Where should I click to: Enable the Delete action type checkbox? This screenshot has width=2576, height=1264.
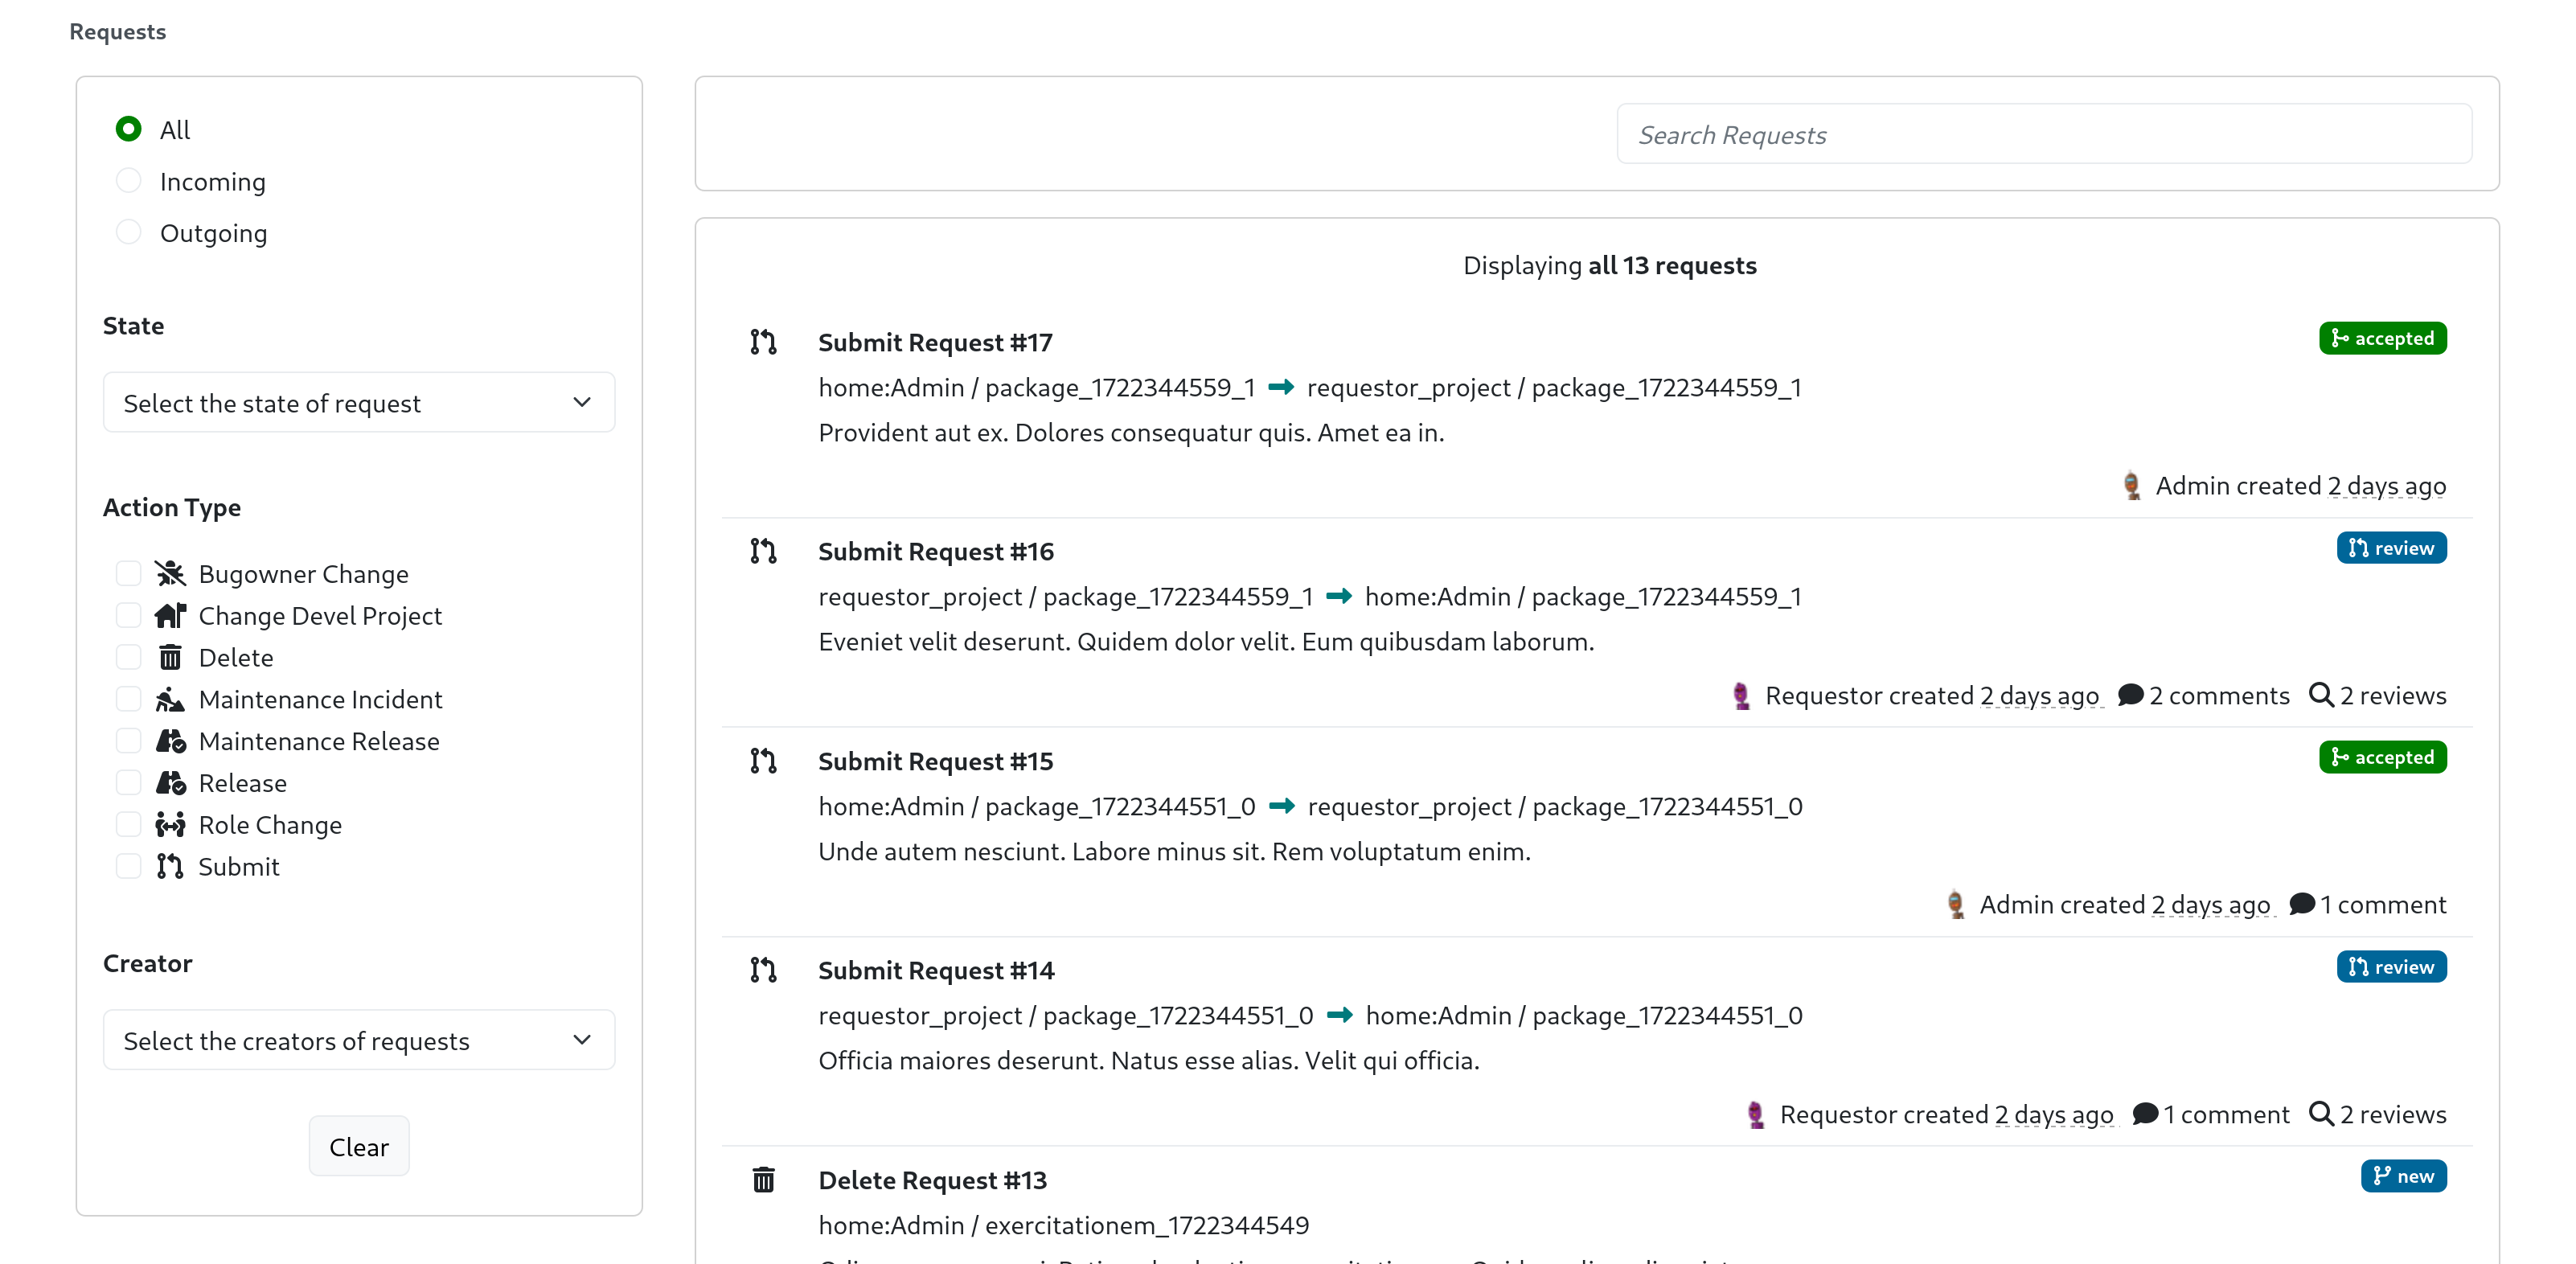tap(128, 656)
